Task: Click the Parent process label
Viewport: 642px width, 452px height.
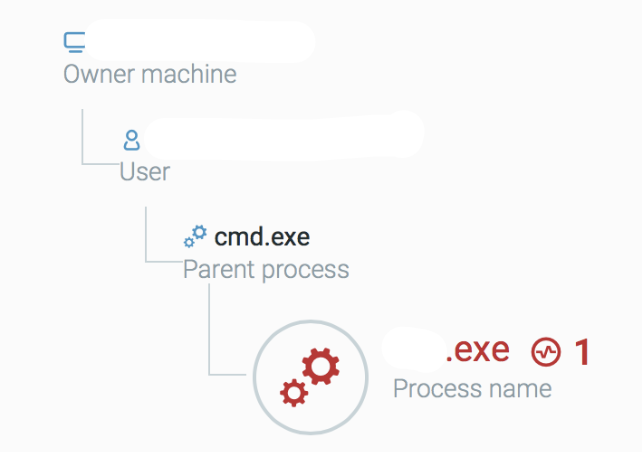Action: pyautogui.click(x=266, y=270)
